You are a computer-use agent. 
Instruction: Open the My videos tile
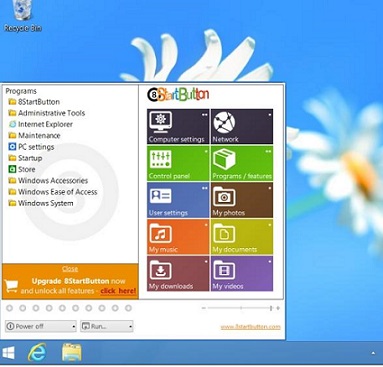pyautogui.click(x=242, y=273)
